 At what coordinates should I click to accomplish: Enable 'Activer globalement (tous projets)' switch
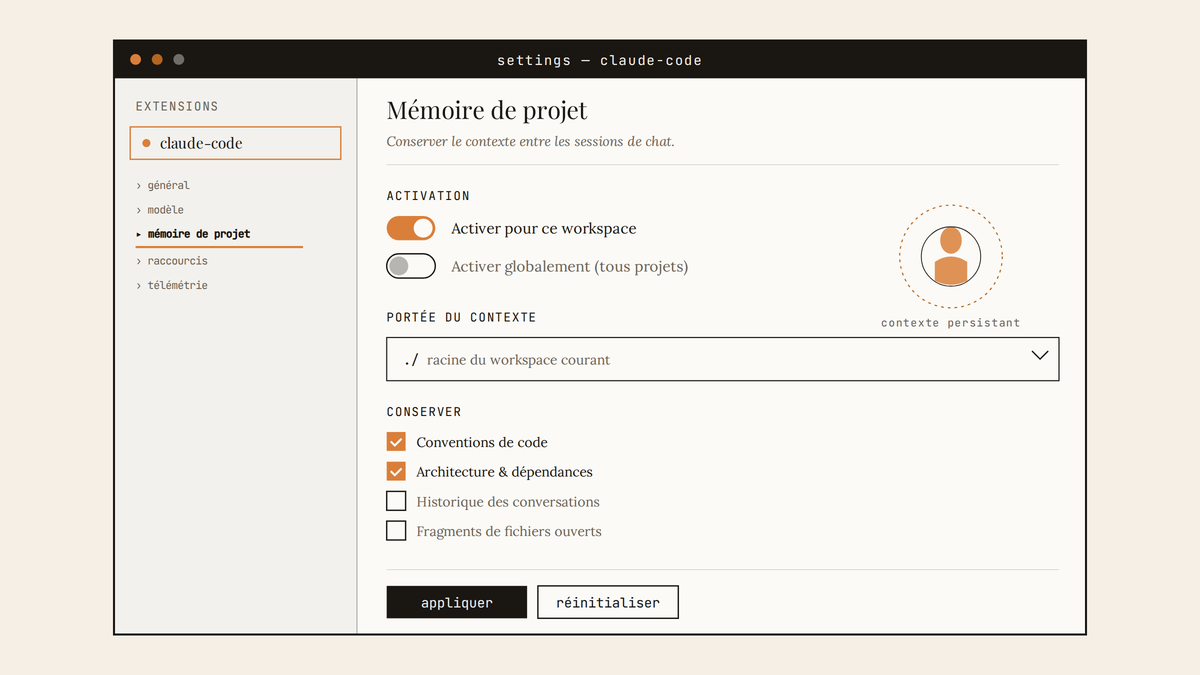(411, 266)
